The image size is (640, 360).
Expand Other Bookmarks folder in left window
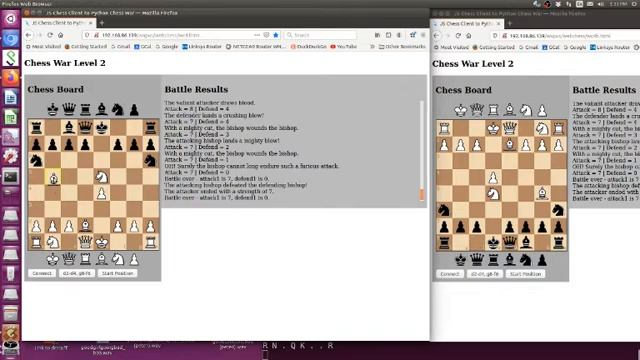402,47
